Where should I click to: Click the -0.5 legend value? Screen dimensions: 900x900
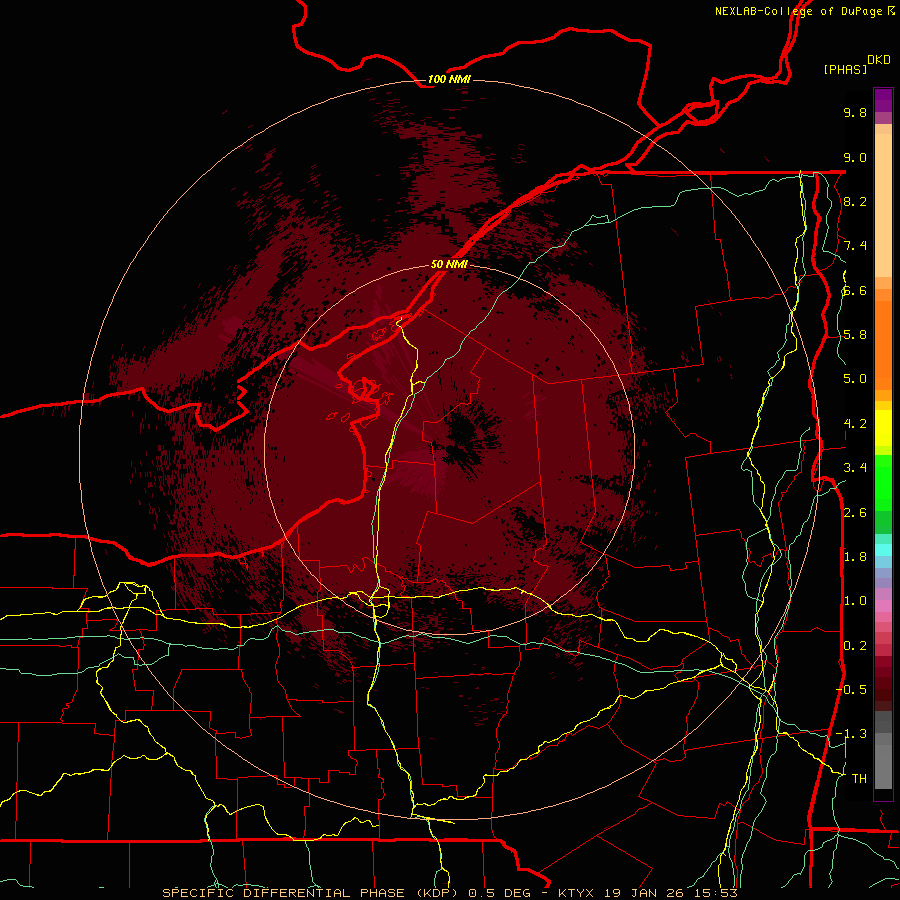point(851,690)
